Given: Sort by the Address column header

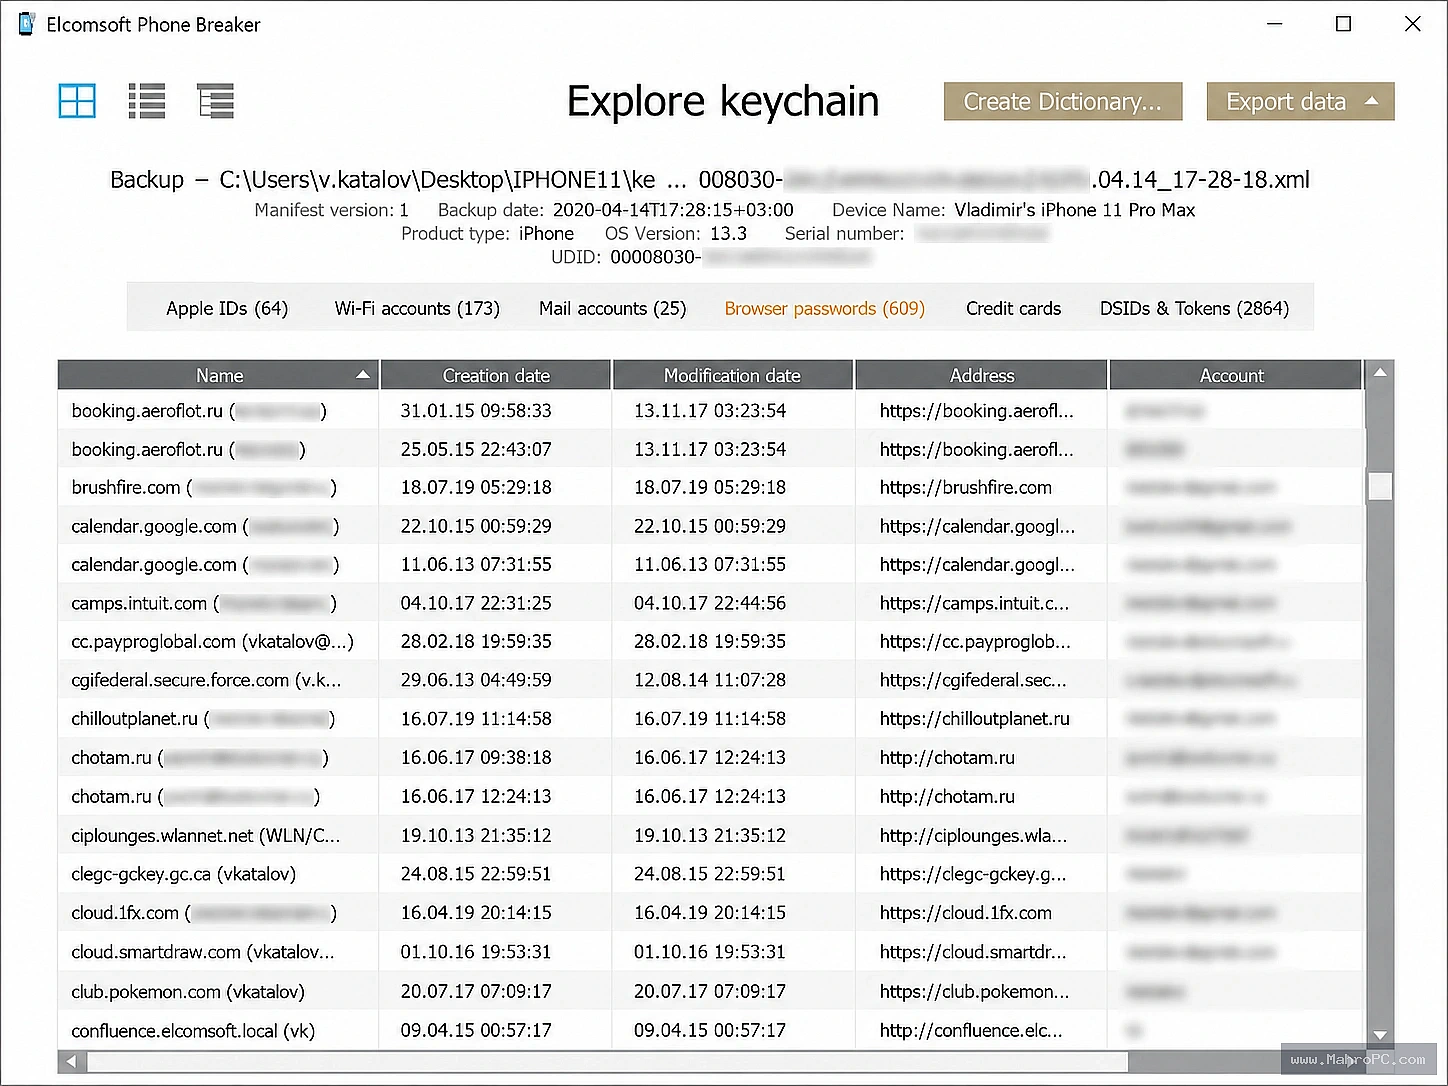Looking at the screenshot, I should click(981, 375).
